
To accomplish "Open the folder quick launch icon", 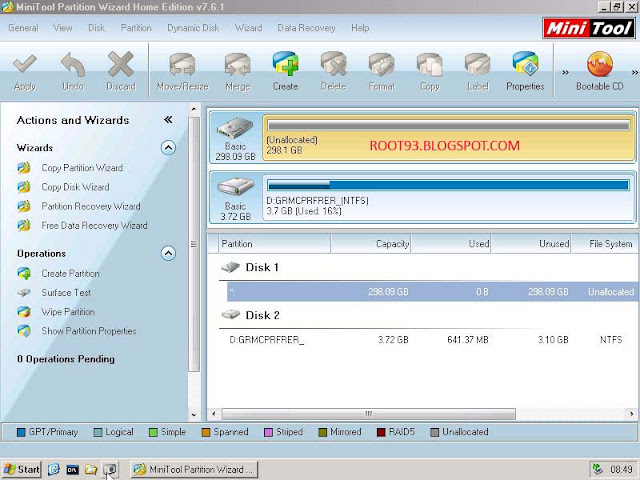I will (x=91, y=470).
